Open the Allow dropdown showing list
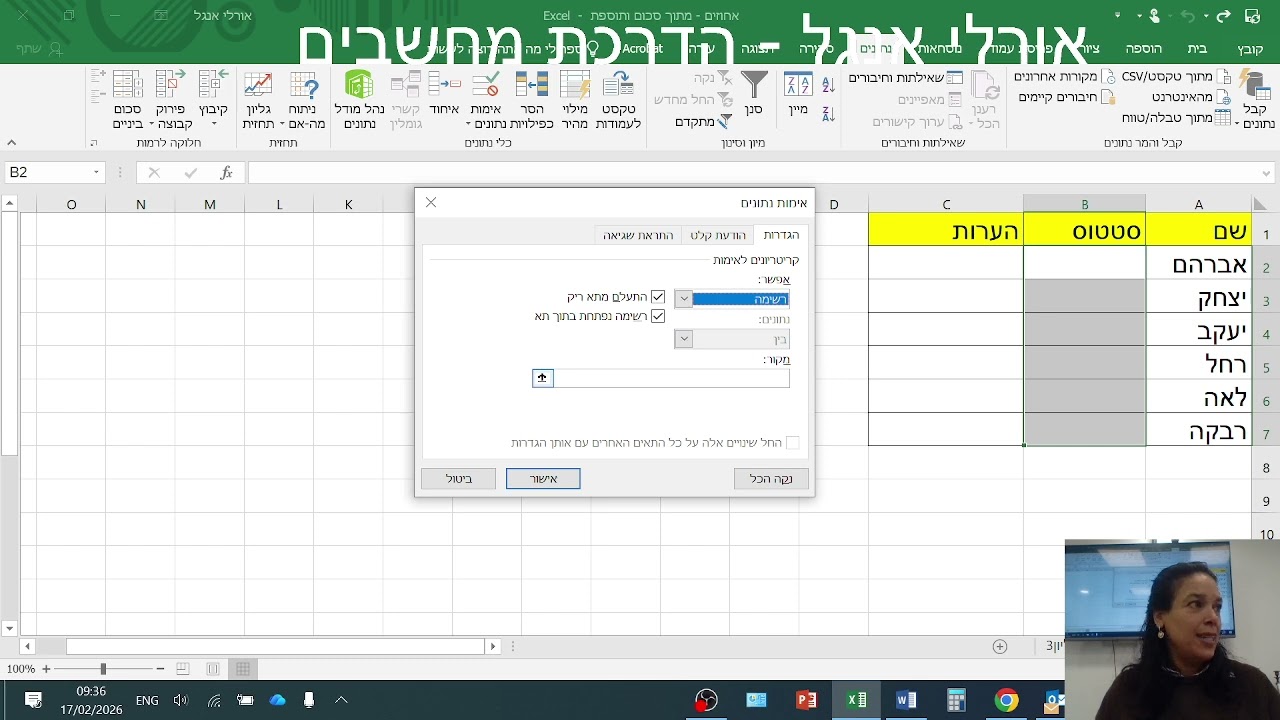This screenshot has width=1280, height=720. (683, 298)
